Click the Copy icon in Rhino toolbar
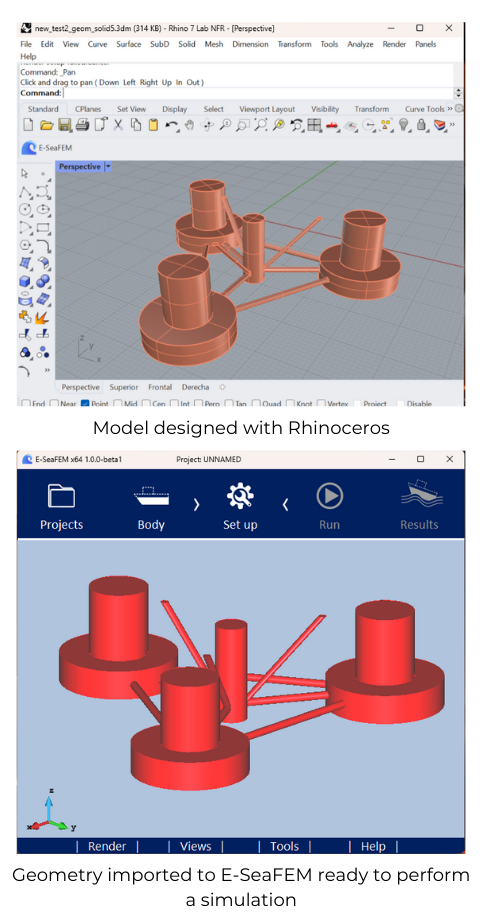This screenshot has width=480, height=923. [135, 125]
